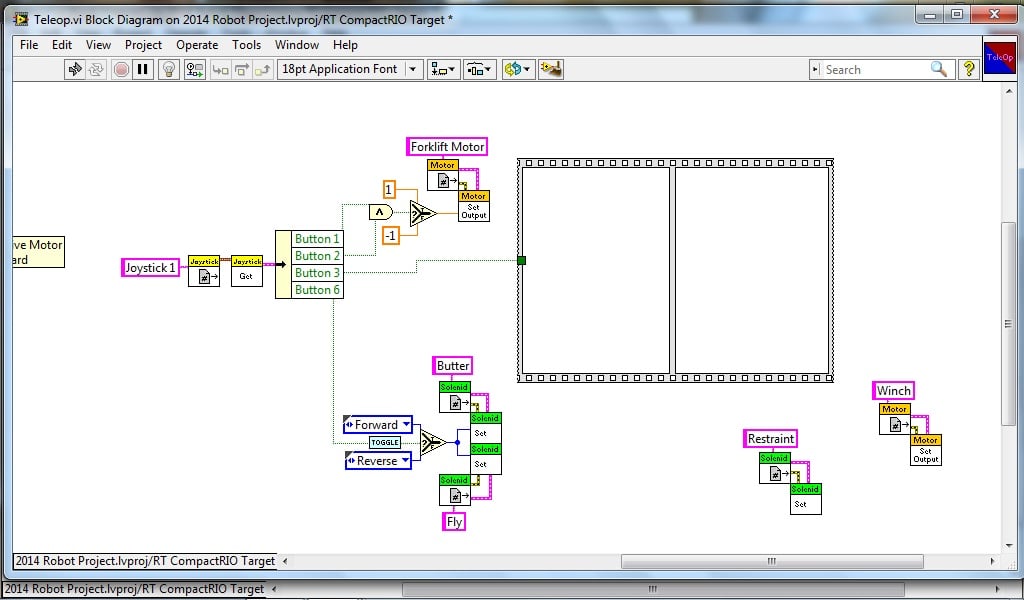The width and height of the screenshot is (1024, 600).
Task: Select the Winch Motor Set Output node
Action: 926,450
